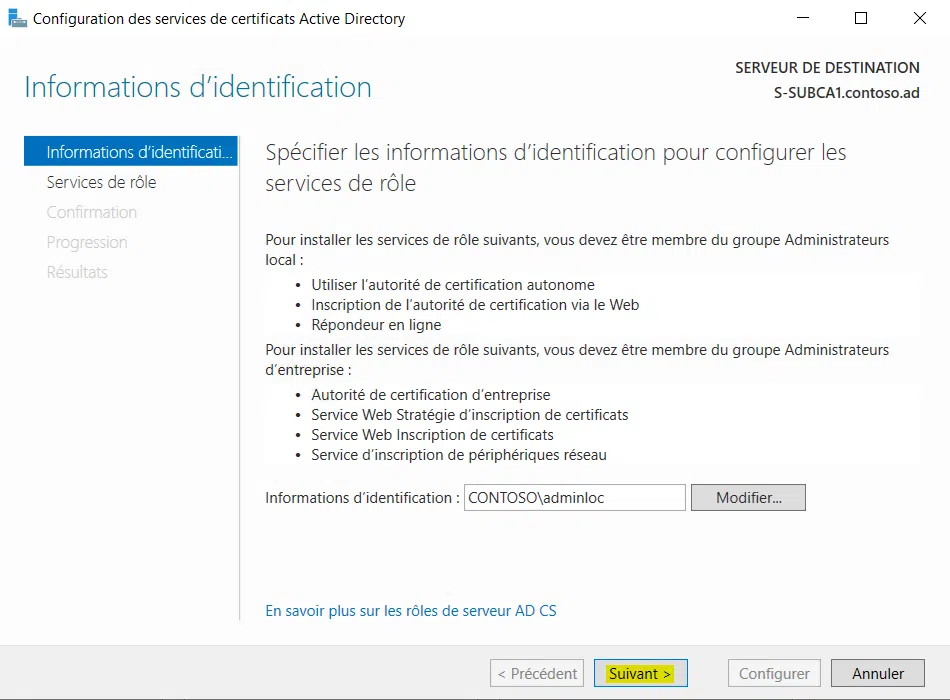Click the Autorité de certification d'entreprise entry
The width and height of the screenshot is (950, 700).
click(x=431, y=394)
